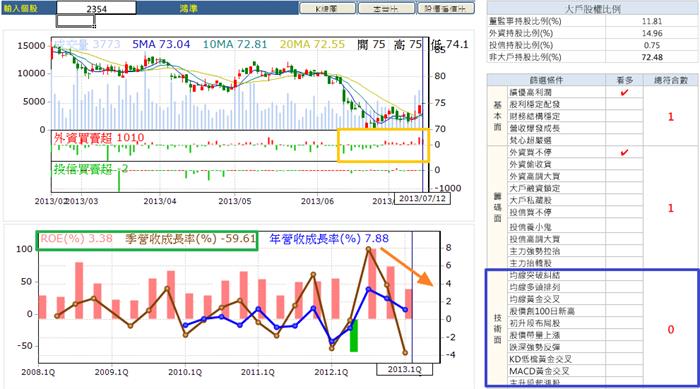Click the 年營收成長率(%) 7.88 label
This screenshot has width=700, height=389.
pyautogui.click(x=329, y=238)
